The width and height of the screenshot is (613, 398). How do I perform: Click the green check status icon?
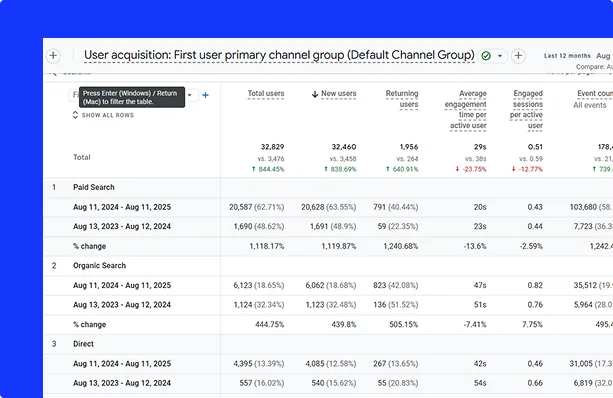[x=486, y=56]
